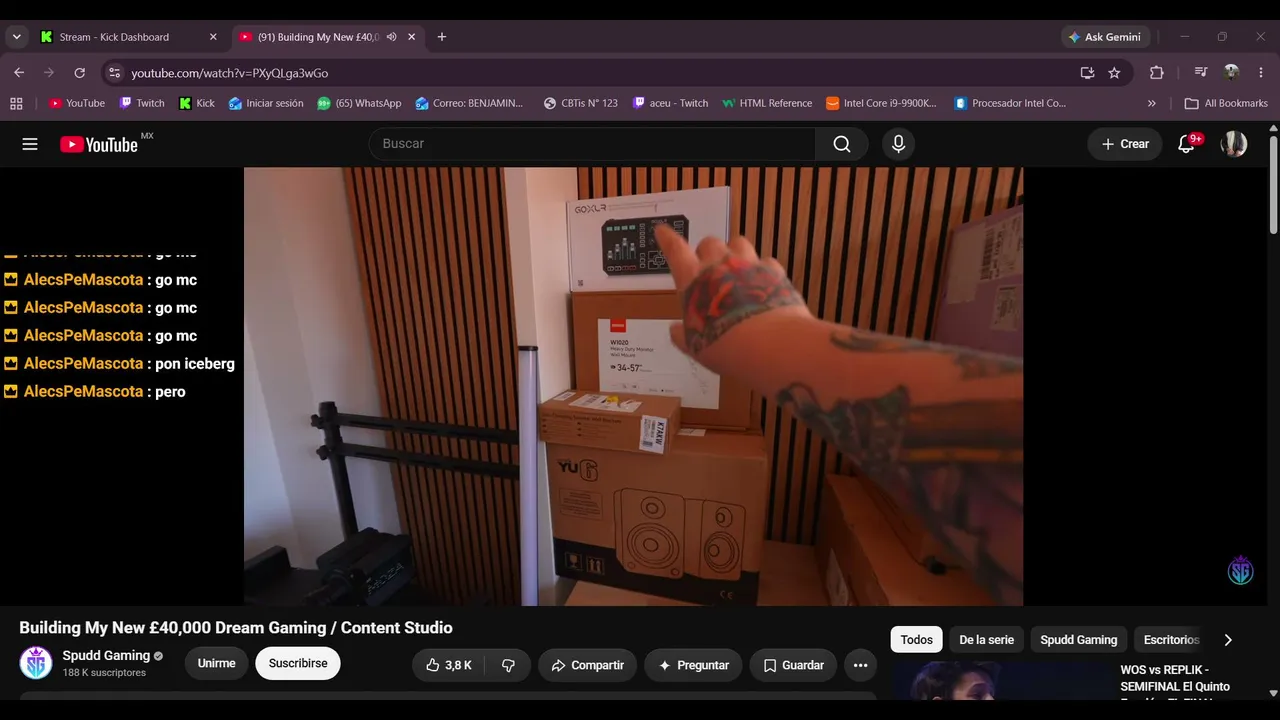Open the (65) WhatsApp bookmark
Screen dimensions: 1280x720
point(359,103)
